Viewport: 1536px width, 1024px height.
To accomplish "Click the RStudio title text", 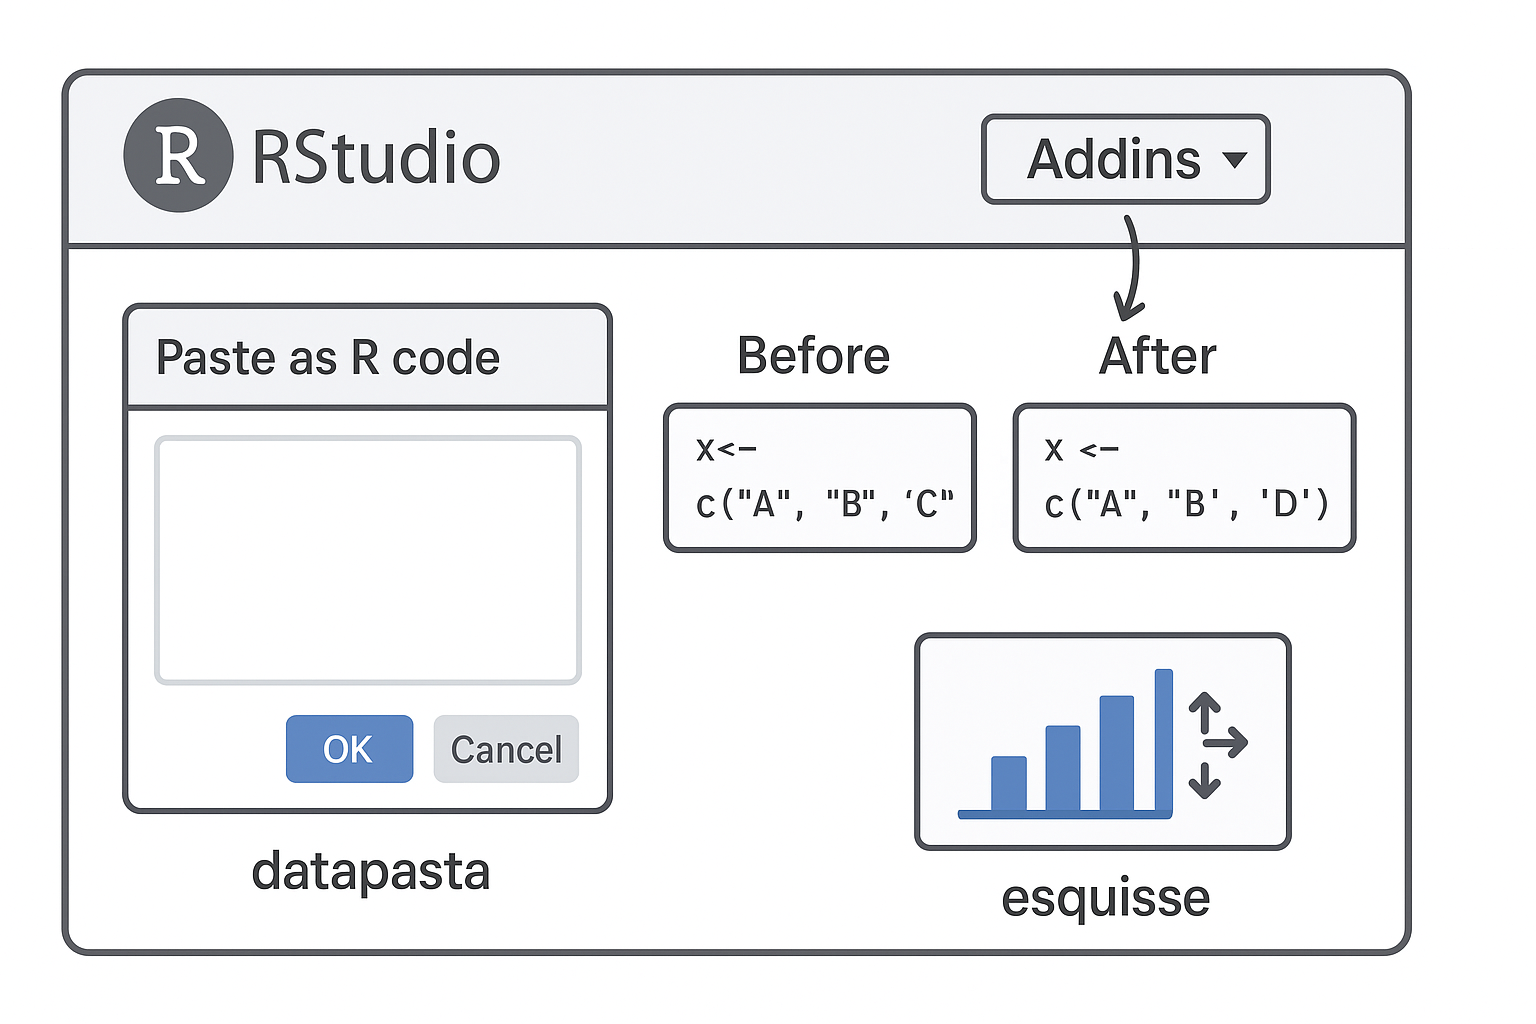I will pyautogui.click(x=376, y=158).
